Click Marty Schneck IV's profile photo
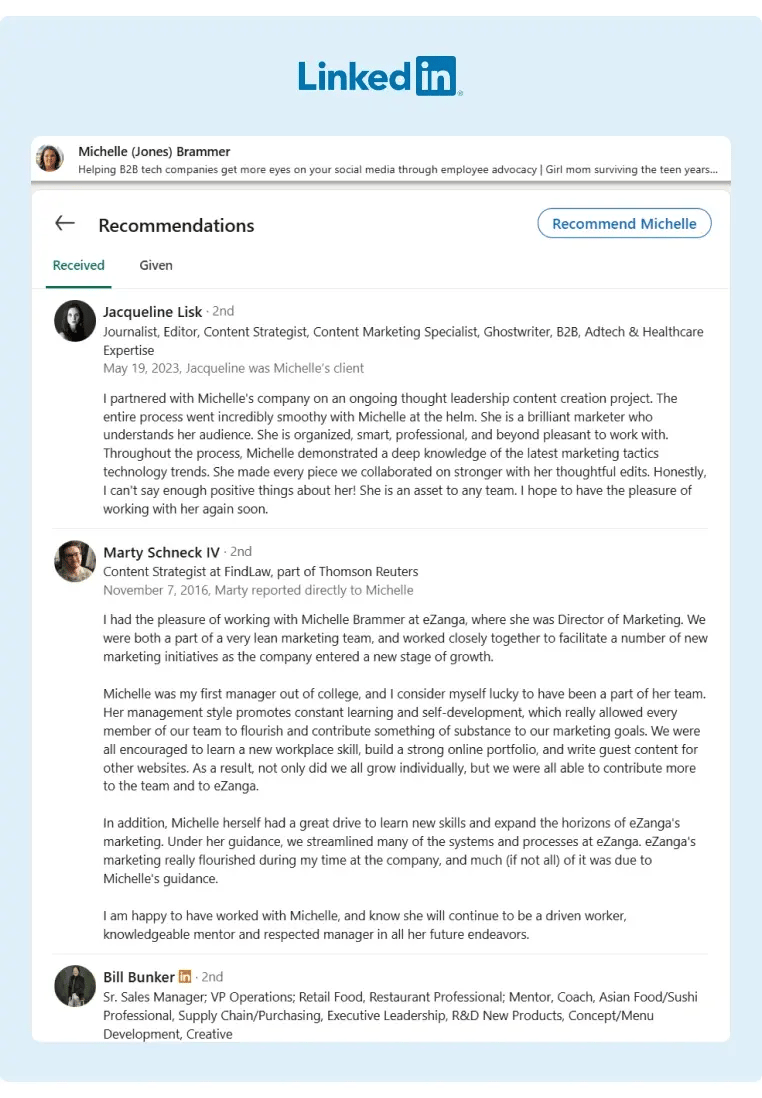Viewport: 762px width, 1098px height. pos(74,561)
